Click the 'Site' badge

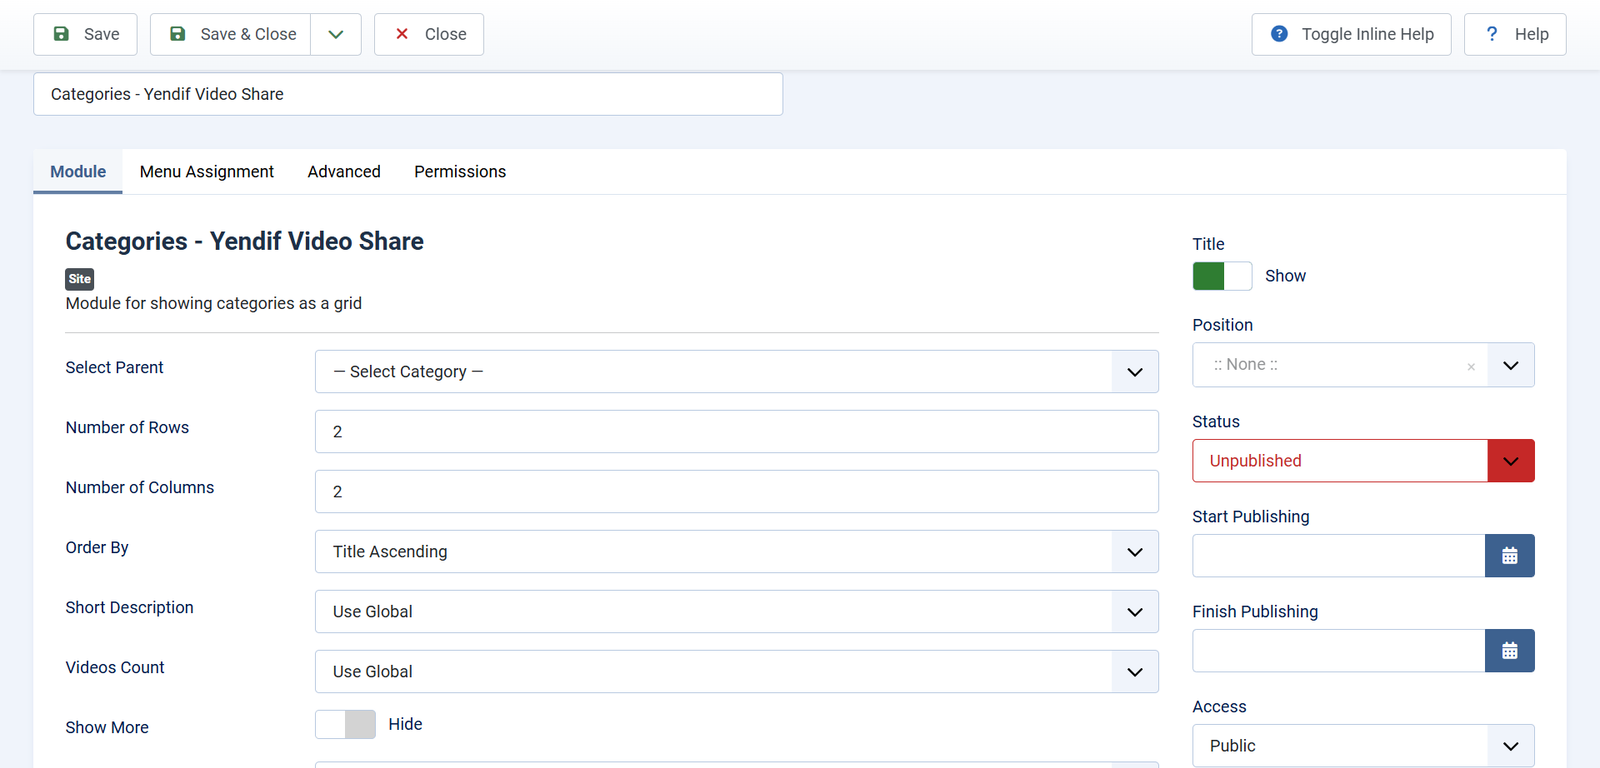[x=80, y=279]
